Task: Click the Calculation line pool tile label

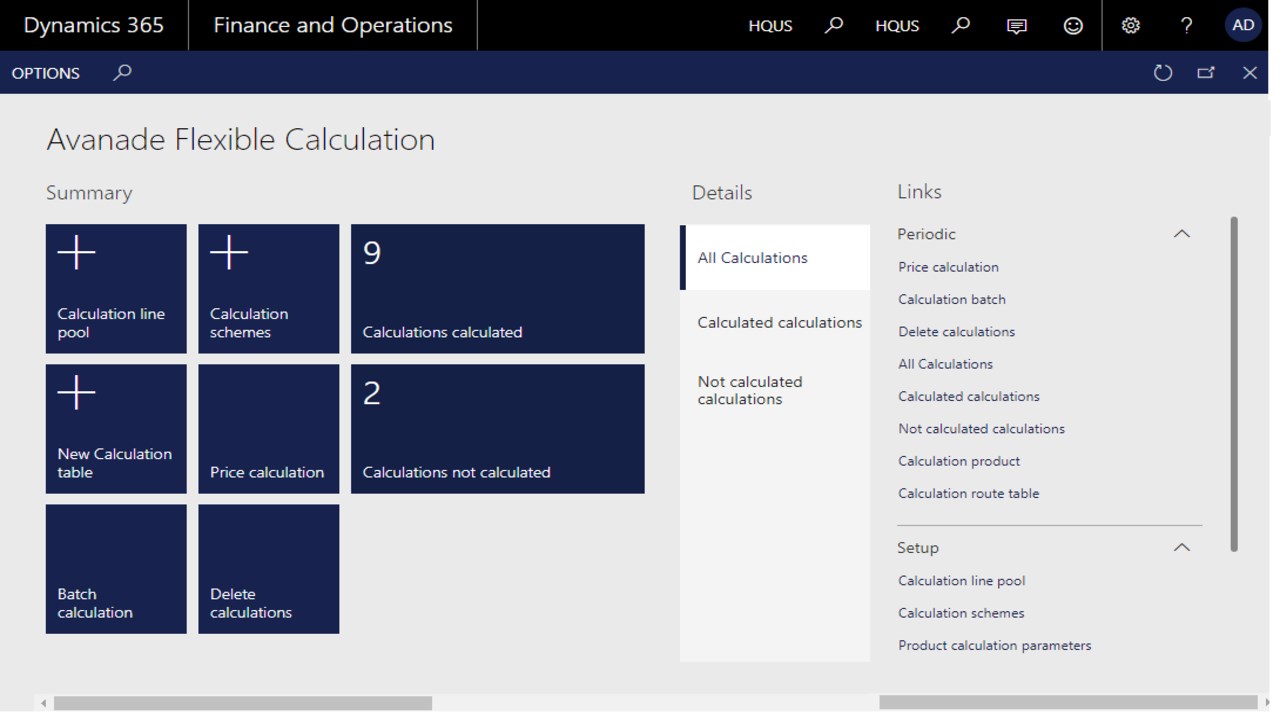Action: click(111, 323)
